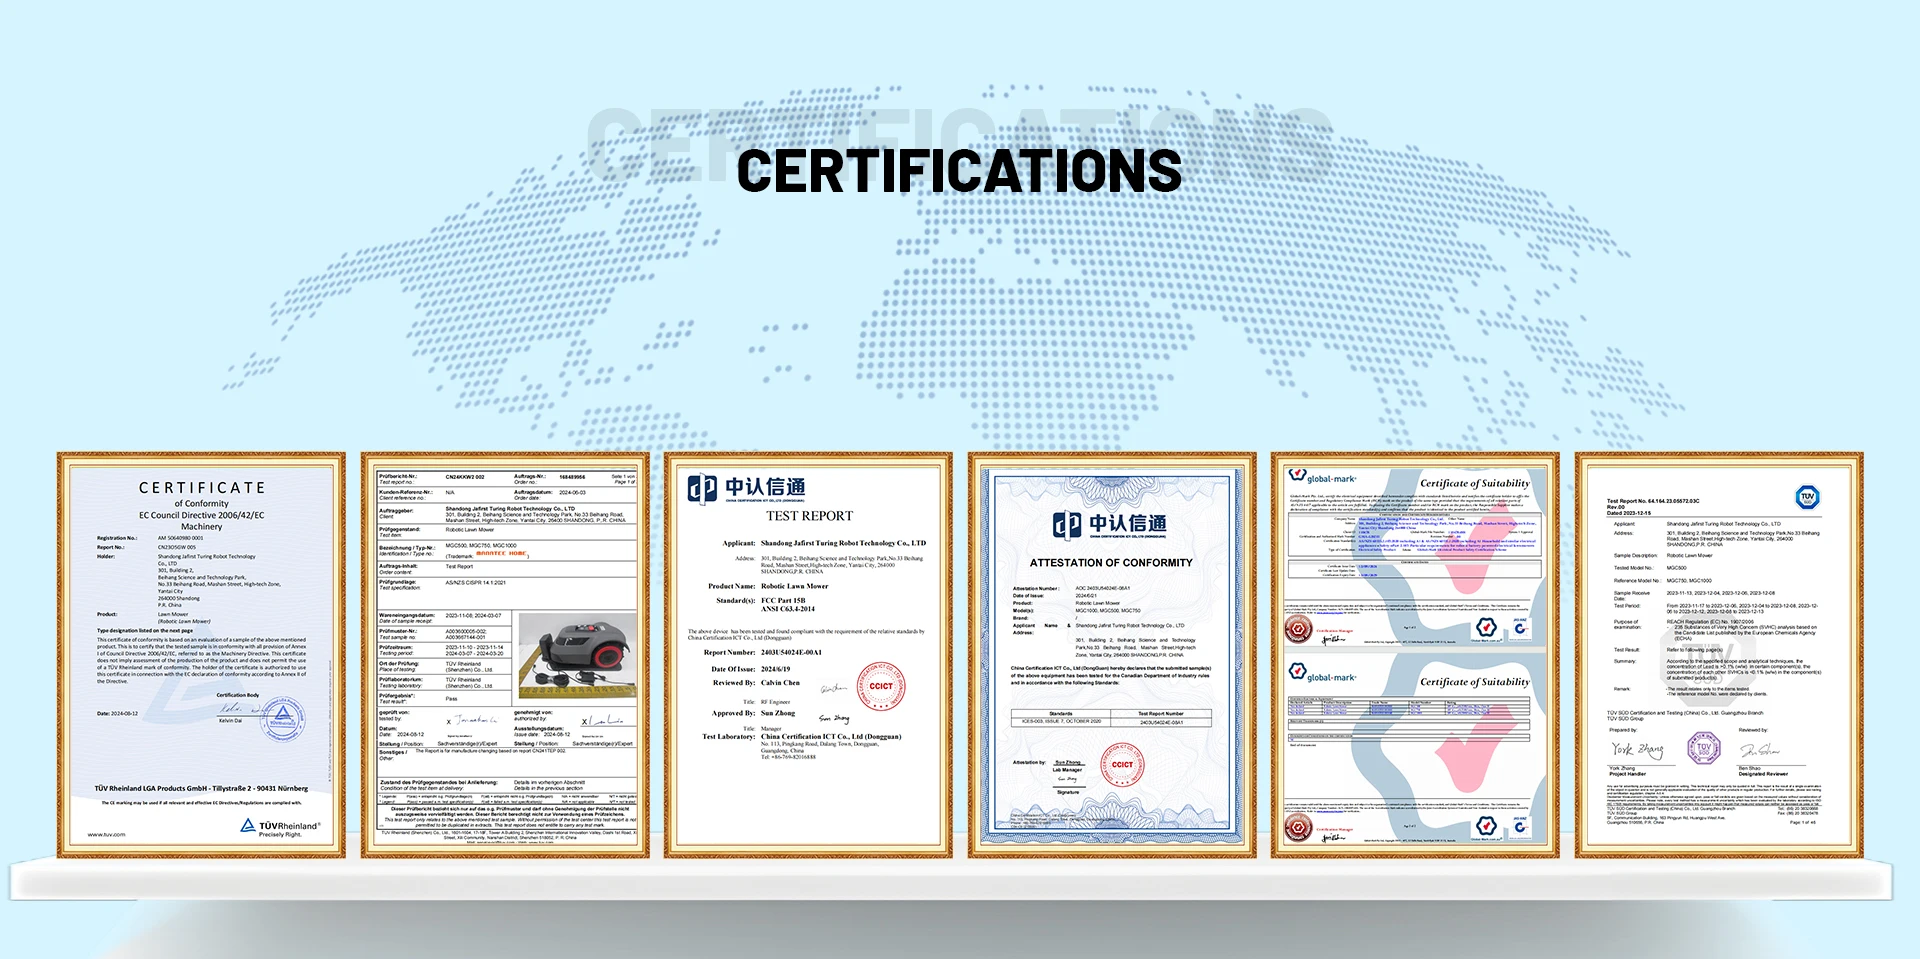Screen dimensions: 1920x959
Task: Click the York Zhang signature
Action: pos(1637,750)
